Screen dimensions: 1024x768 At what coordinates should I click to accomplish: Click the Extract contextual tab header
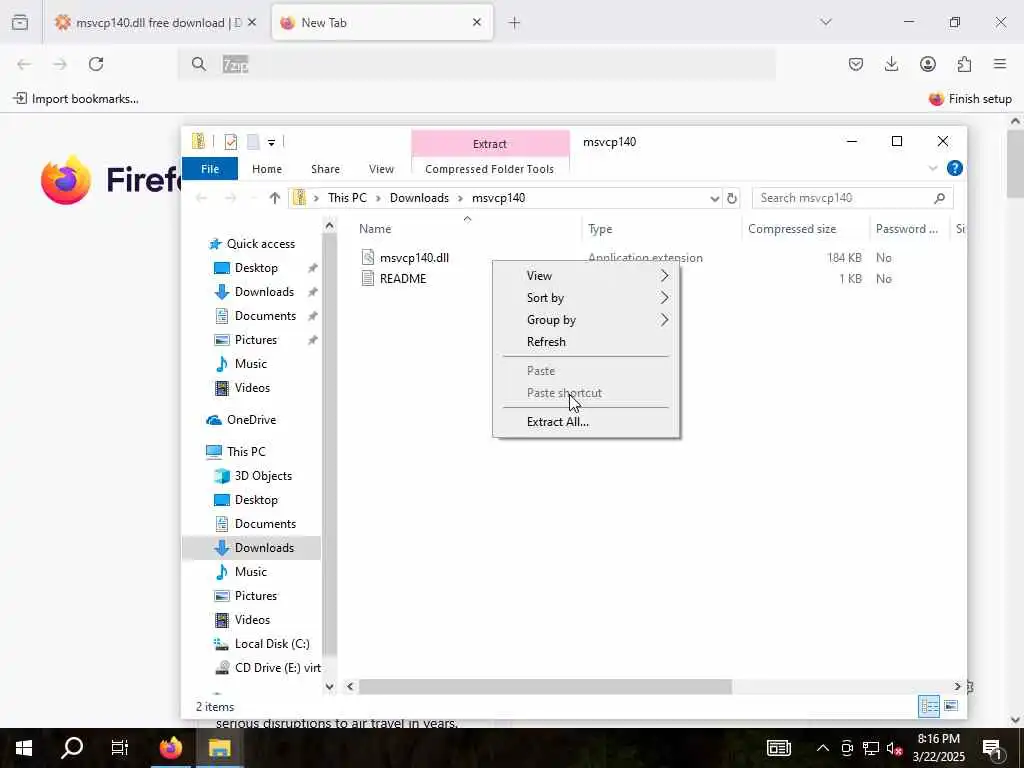490,144
